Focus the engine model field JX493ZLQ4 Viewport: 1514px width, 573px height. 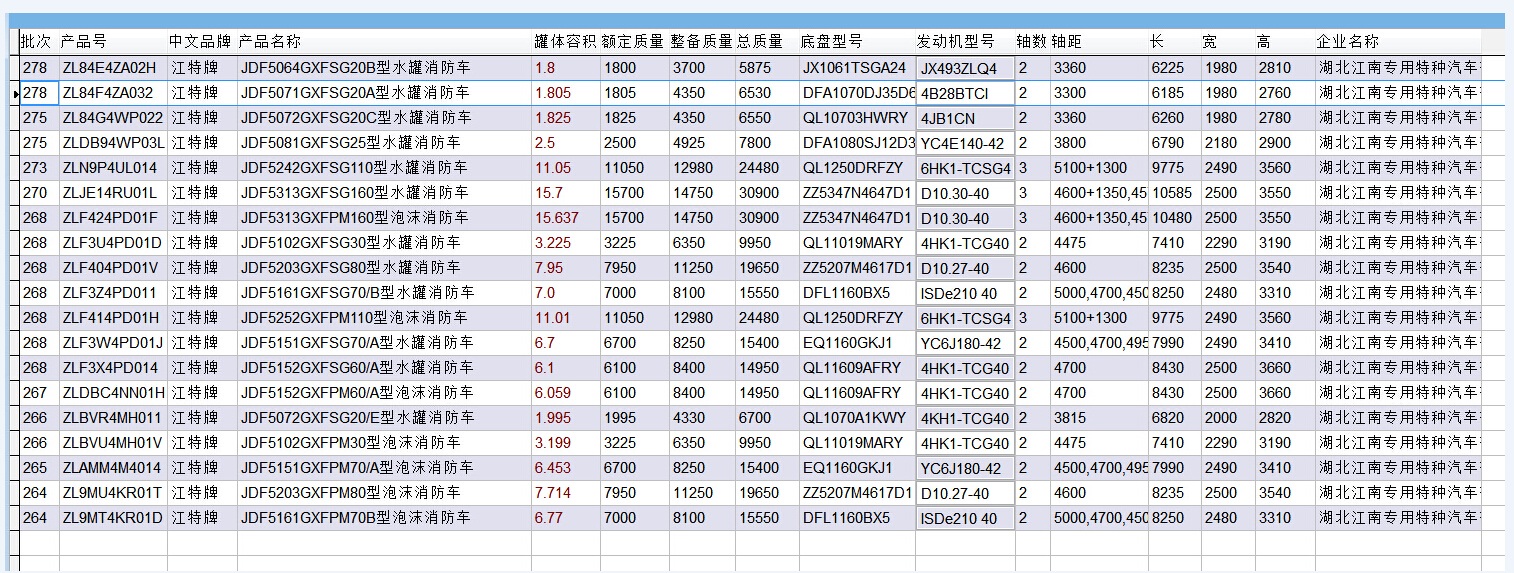(x=964, y=69)
